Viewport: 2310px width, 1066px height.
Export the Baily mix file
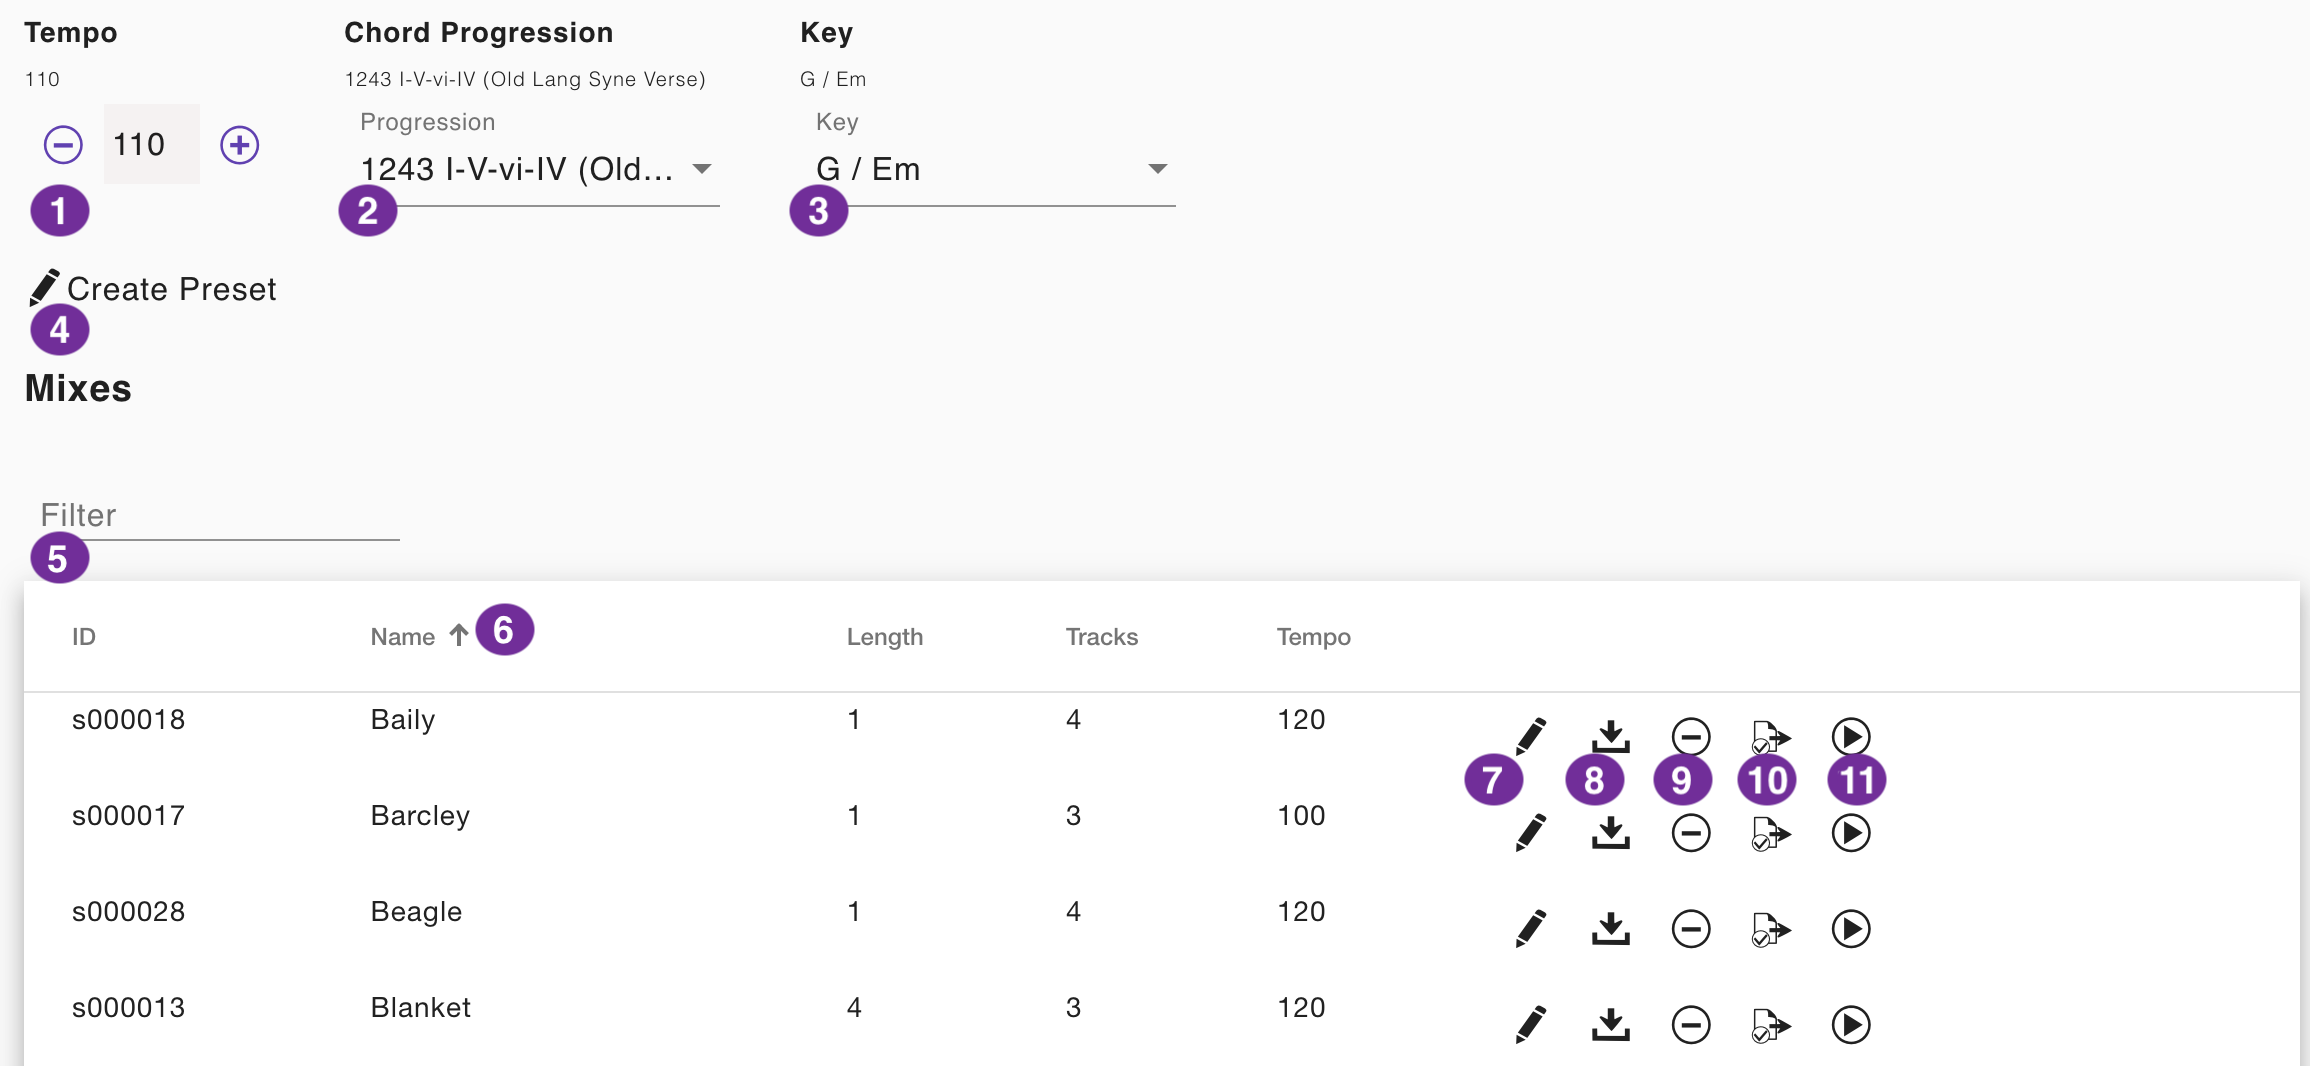coord(1771,737)
